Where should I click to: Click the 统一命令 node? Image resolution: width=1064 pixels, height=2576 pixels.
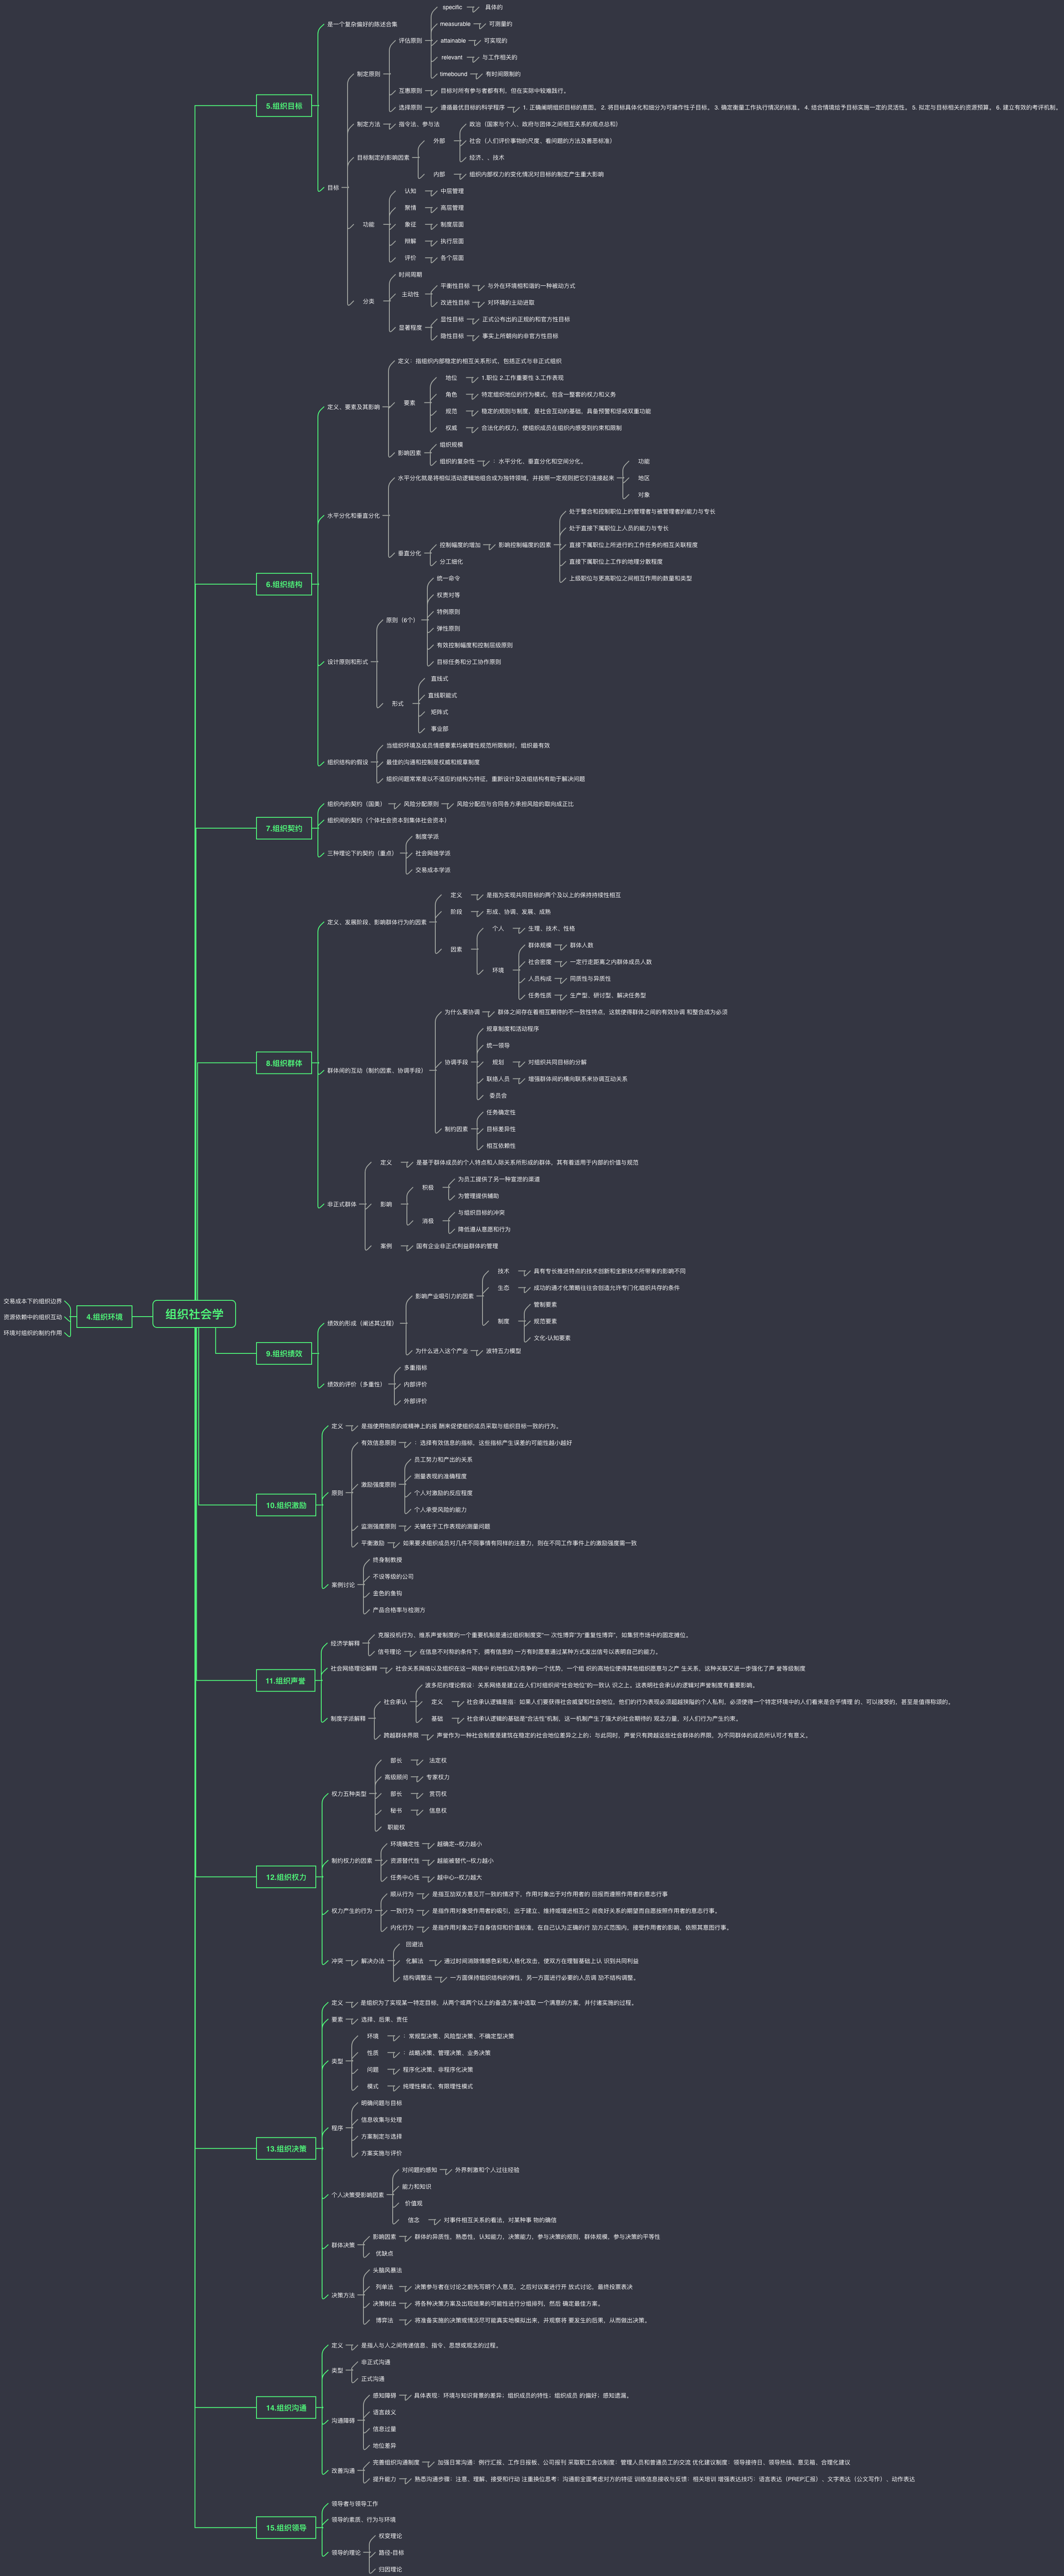pyautogui.click(x=448, y=578)
